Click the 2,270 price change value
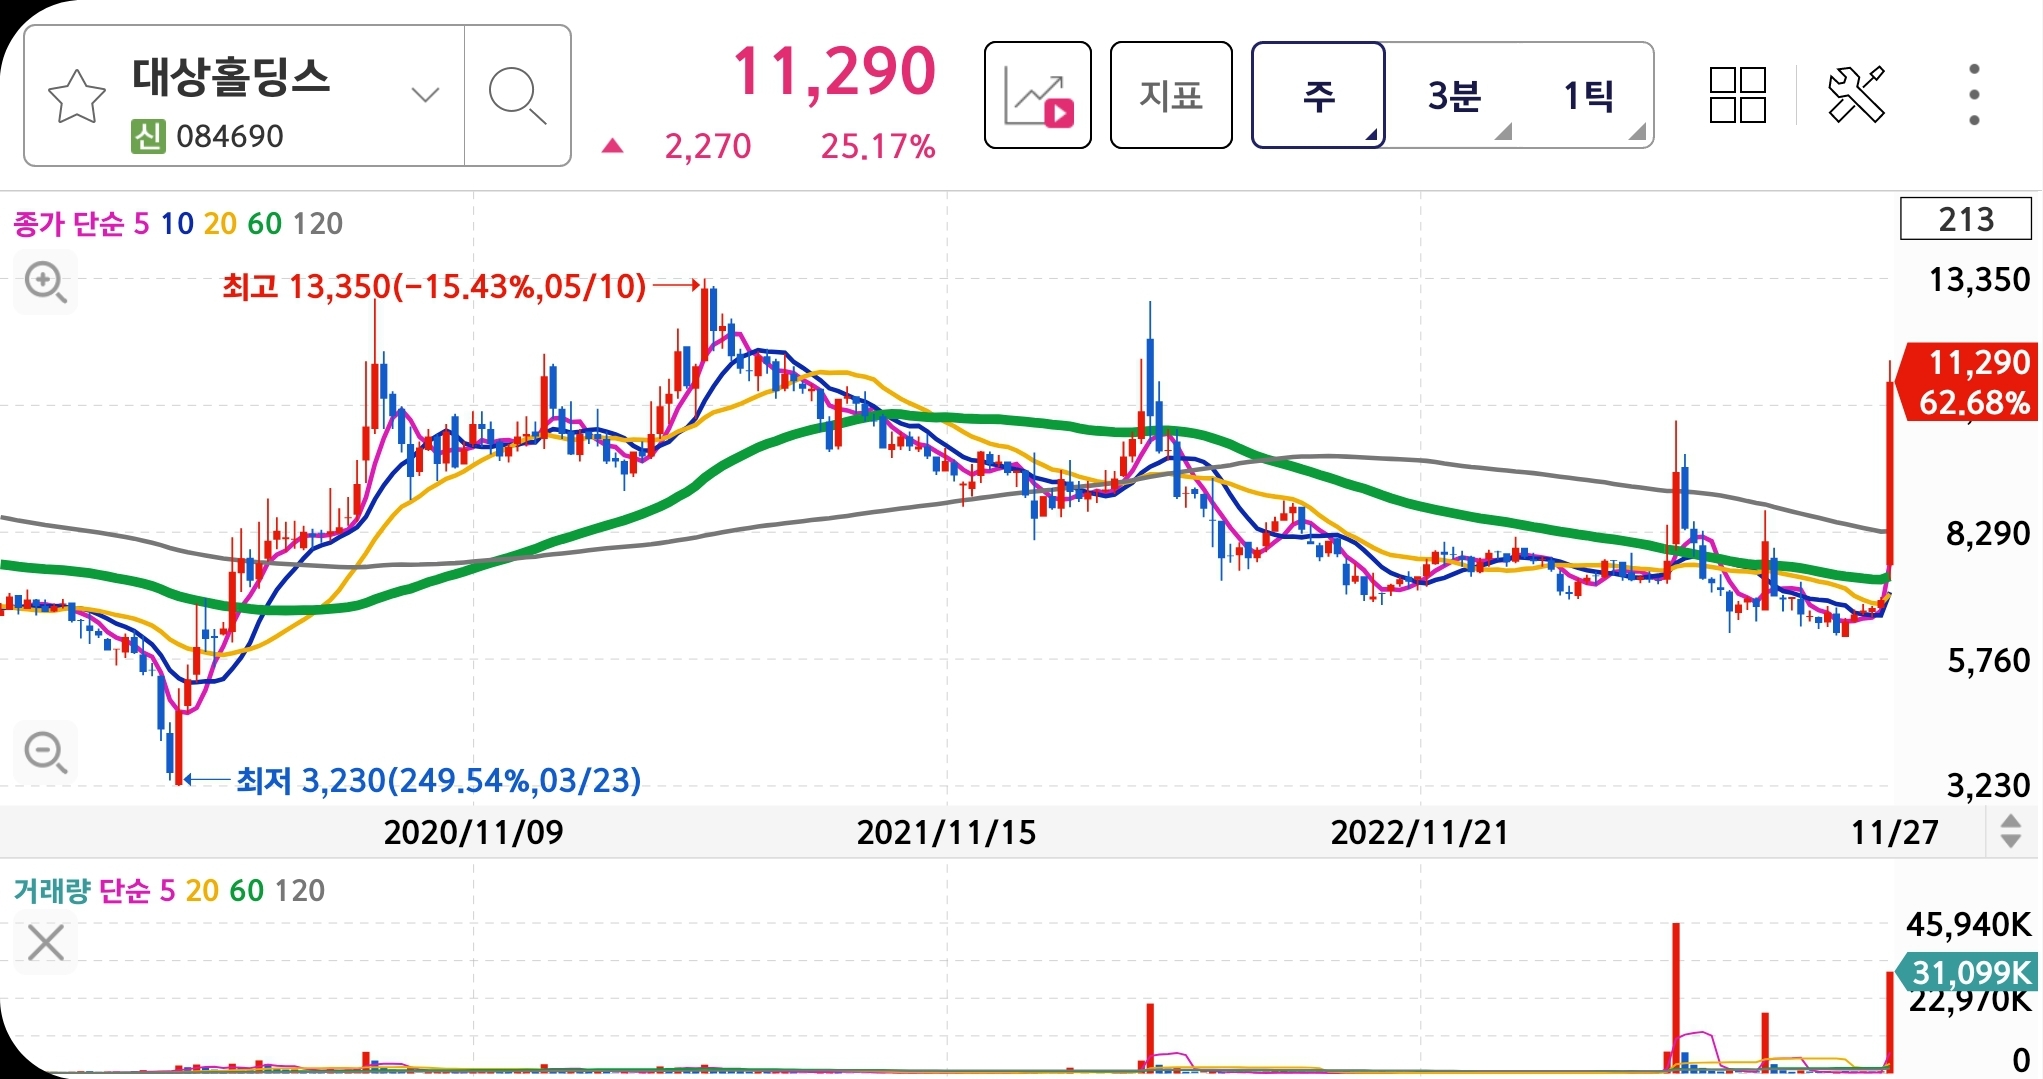The height and width of the screenshot is (1079, 2043). click(708, 147)
